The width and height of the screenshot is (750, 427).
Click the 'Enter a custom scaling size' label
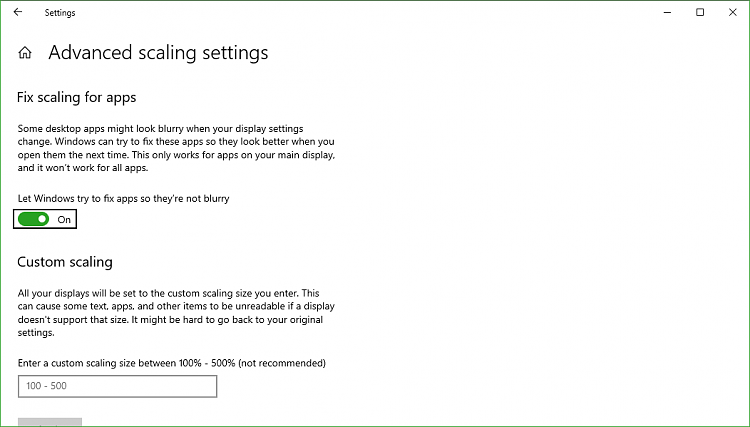coord(172,363)
